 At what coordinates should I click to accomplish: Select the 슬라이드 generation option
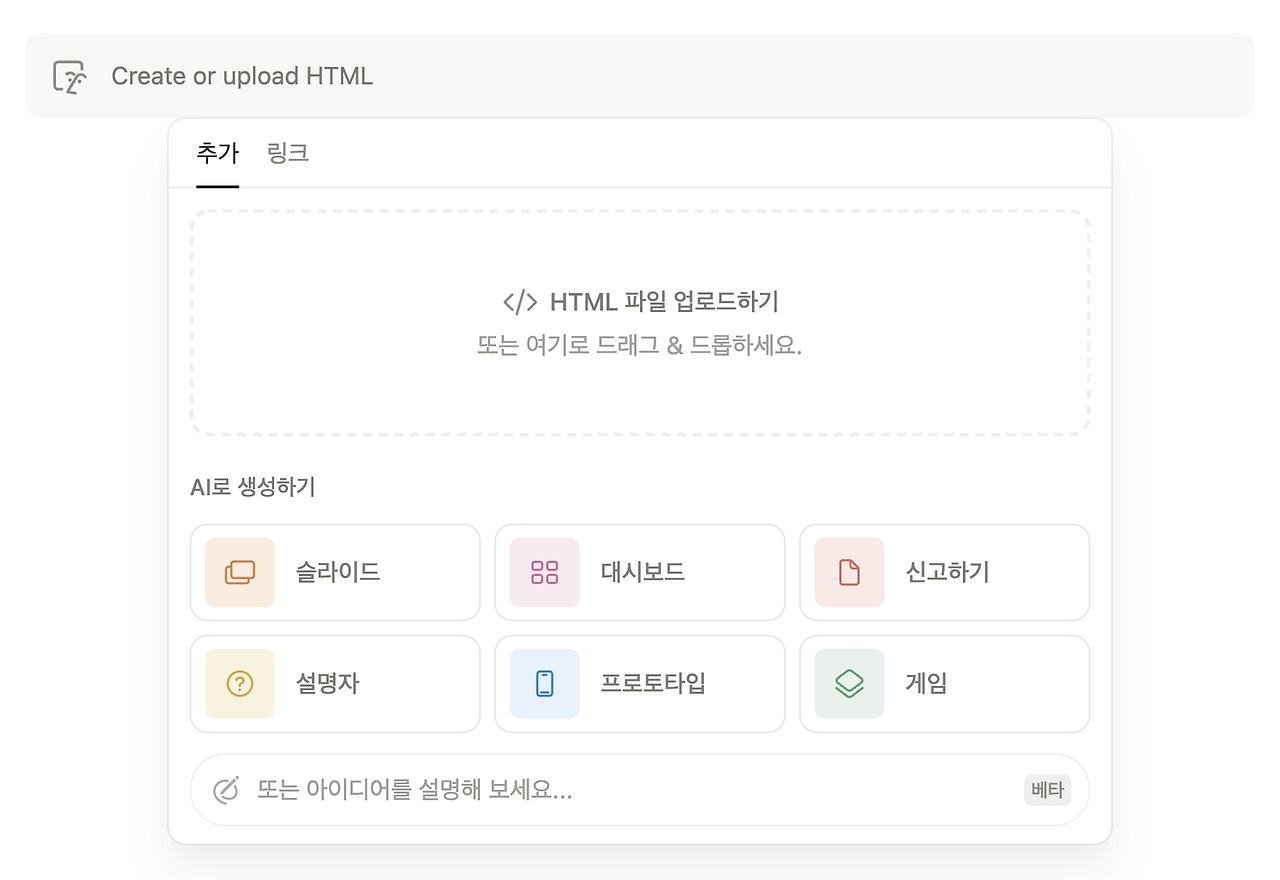(335, 572)
